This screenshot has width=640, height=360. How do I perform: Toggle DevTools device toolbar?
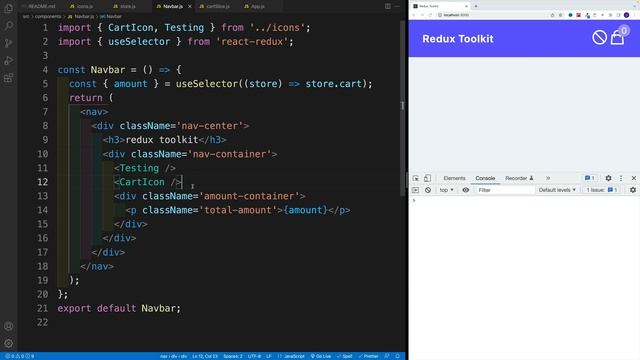point(427,178)
